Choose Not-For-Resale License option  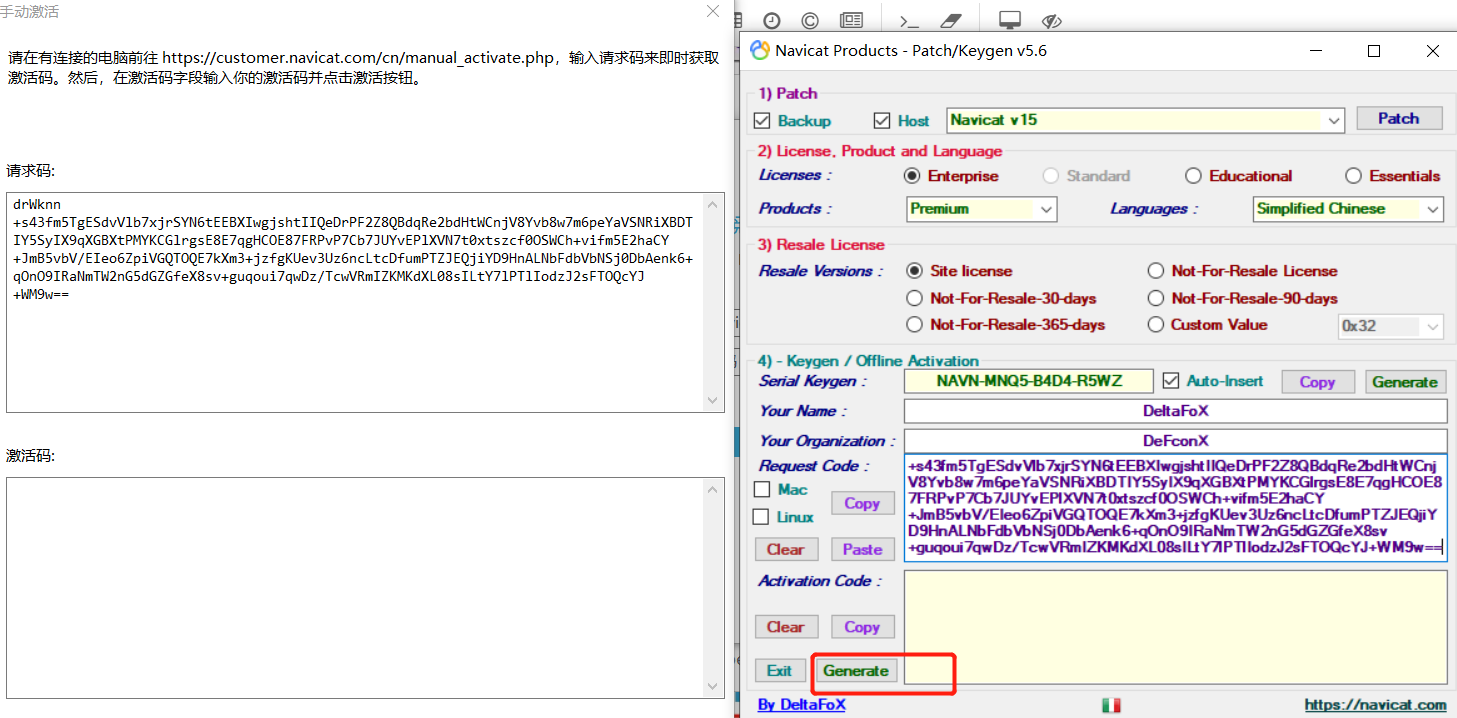pyautogui.click(x=1156, y=271)
